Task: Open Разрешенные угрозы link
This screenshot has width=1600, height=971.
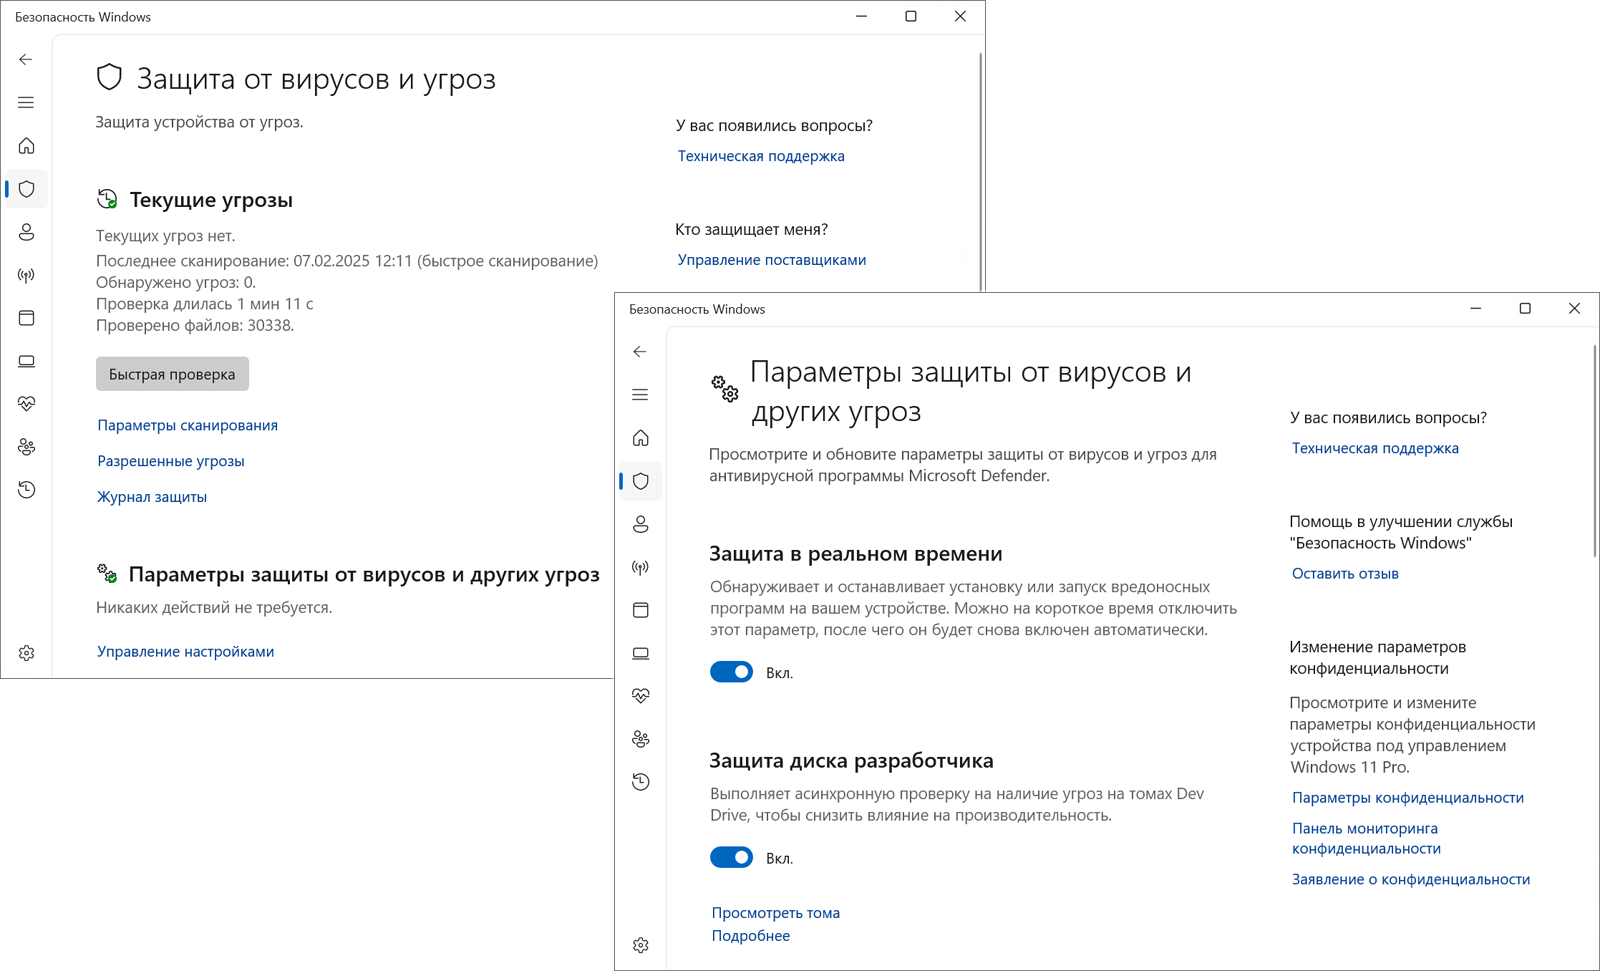Action: [171, 461]
